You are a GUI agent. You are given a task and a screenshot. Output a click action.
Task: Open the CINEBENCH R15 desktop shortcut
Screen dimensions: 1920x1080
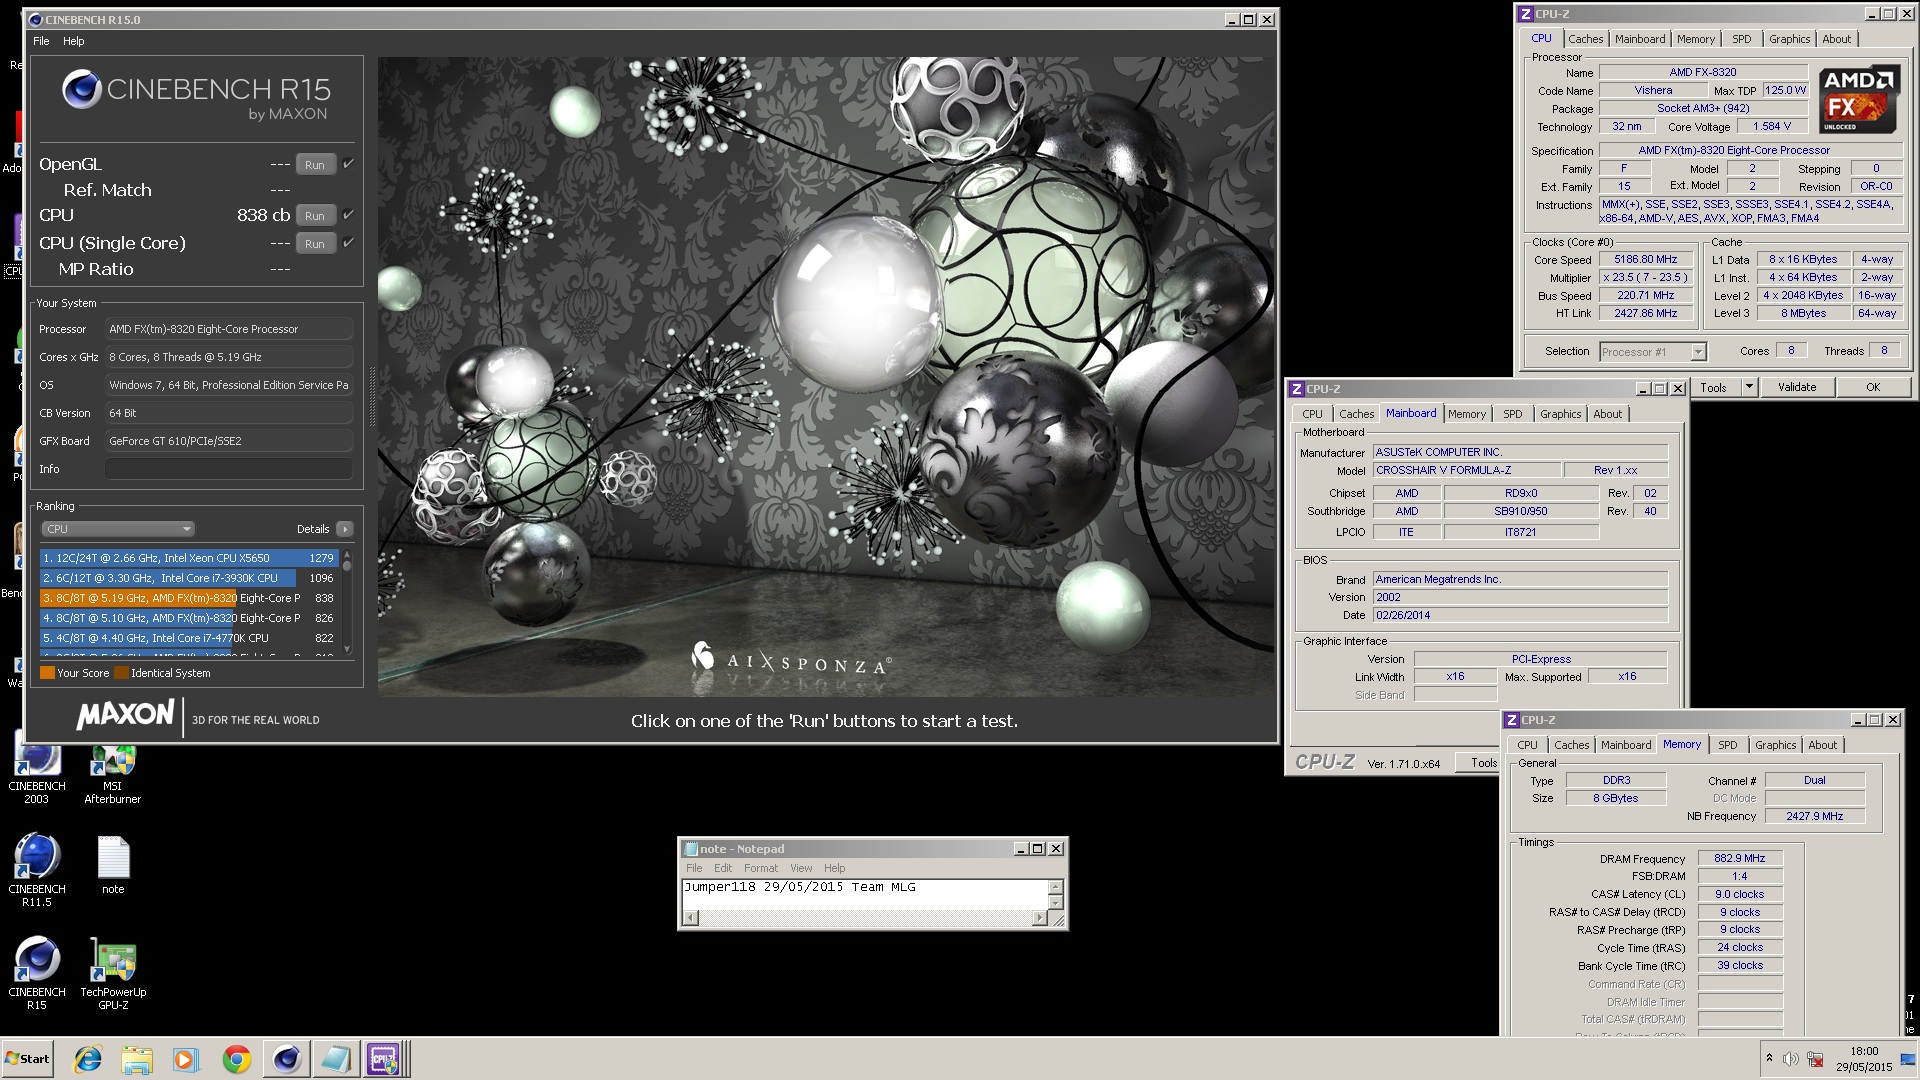pyautogui.click(x=37, y=973)
